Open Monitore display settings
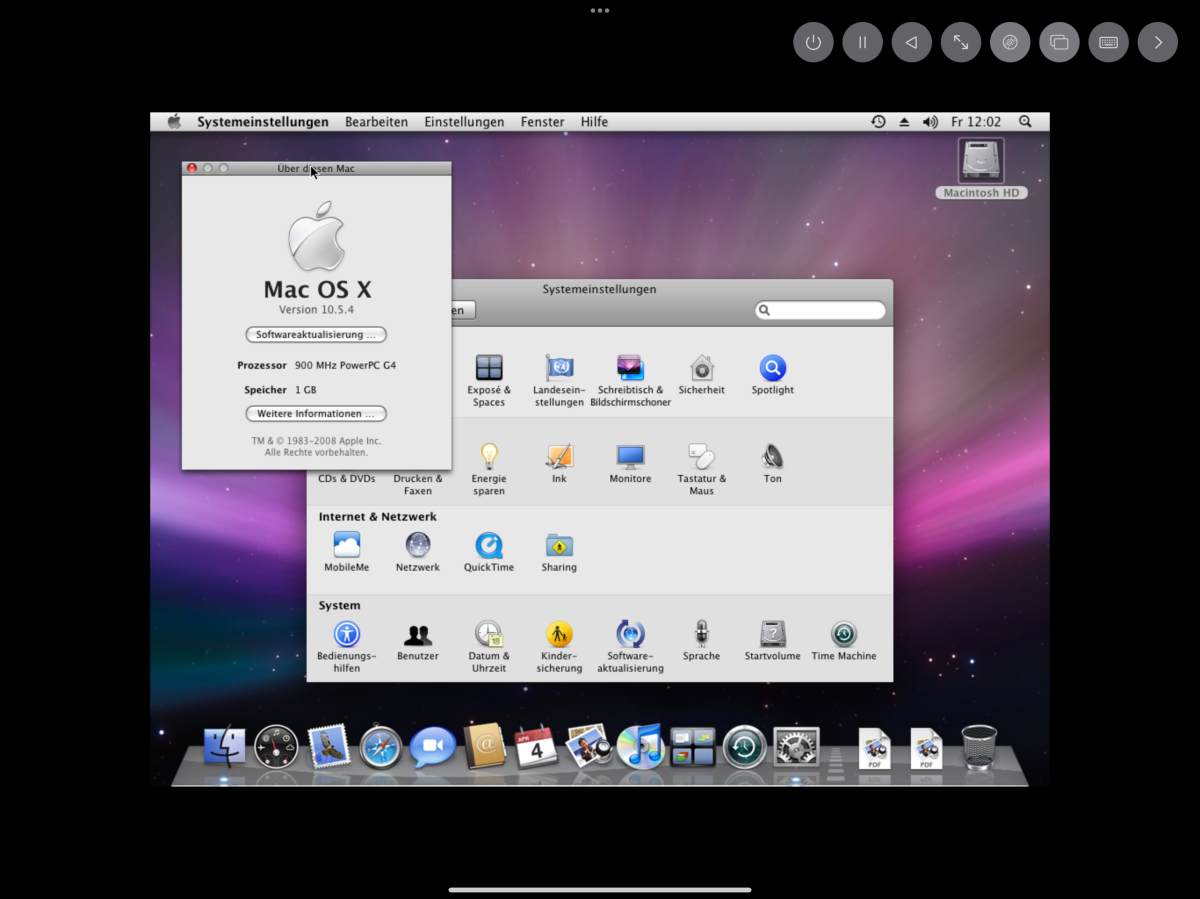 630,464
